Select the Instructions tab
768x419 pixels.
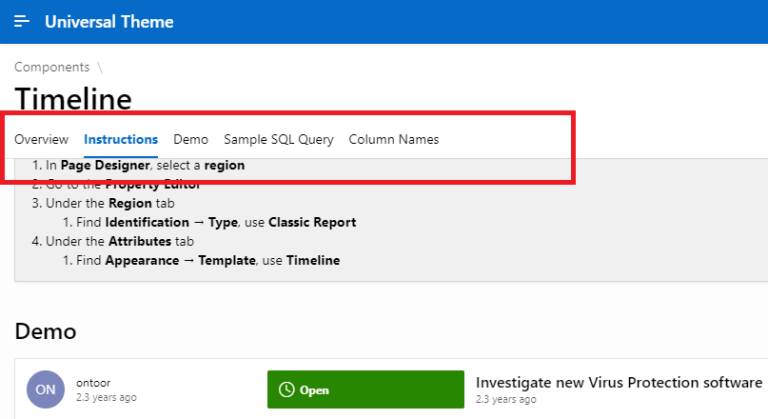tap(121, 140)
